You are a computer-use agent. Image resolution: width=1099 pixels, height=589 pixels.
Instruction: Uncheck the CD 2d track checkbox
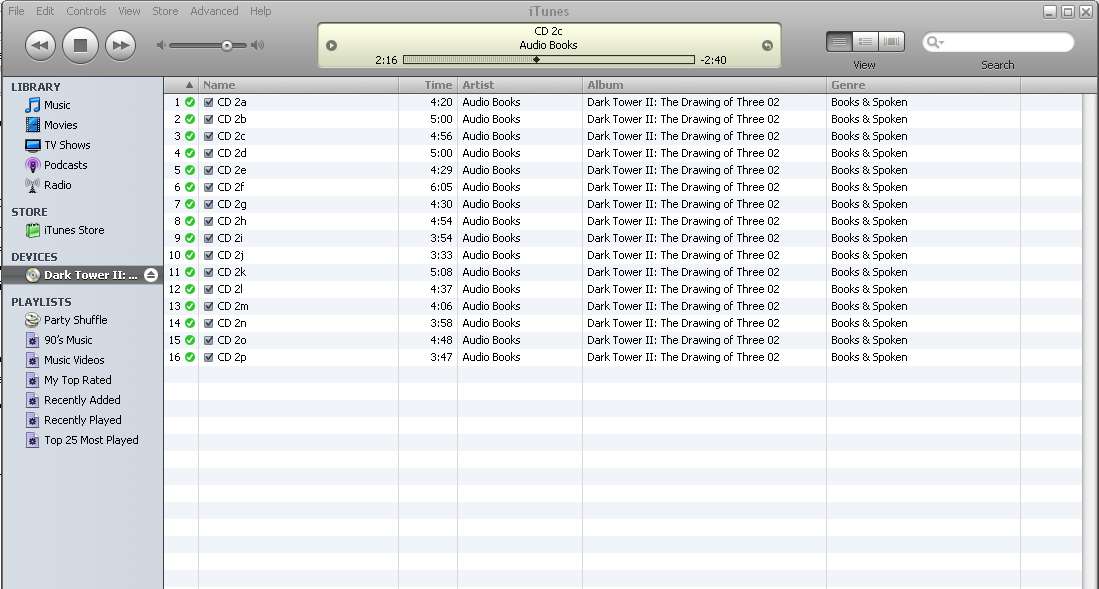click(x=208, y=153)
